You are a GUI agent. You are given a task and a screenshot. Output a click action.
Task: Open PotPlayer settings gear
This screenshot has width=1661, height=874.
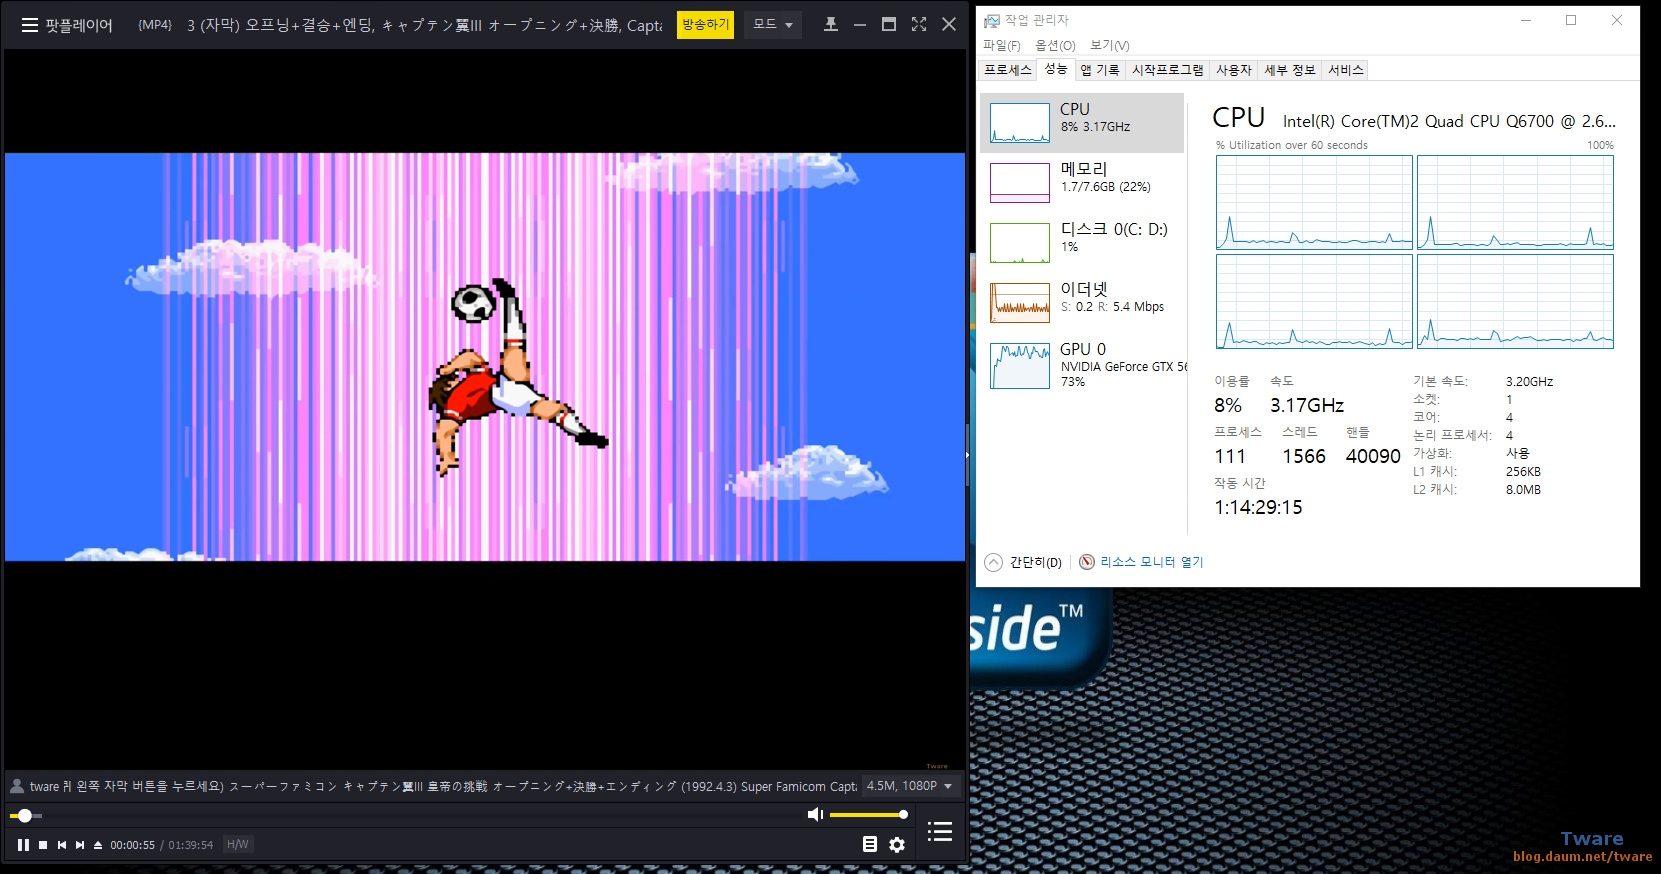point(897,844)
